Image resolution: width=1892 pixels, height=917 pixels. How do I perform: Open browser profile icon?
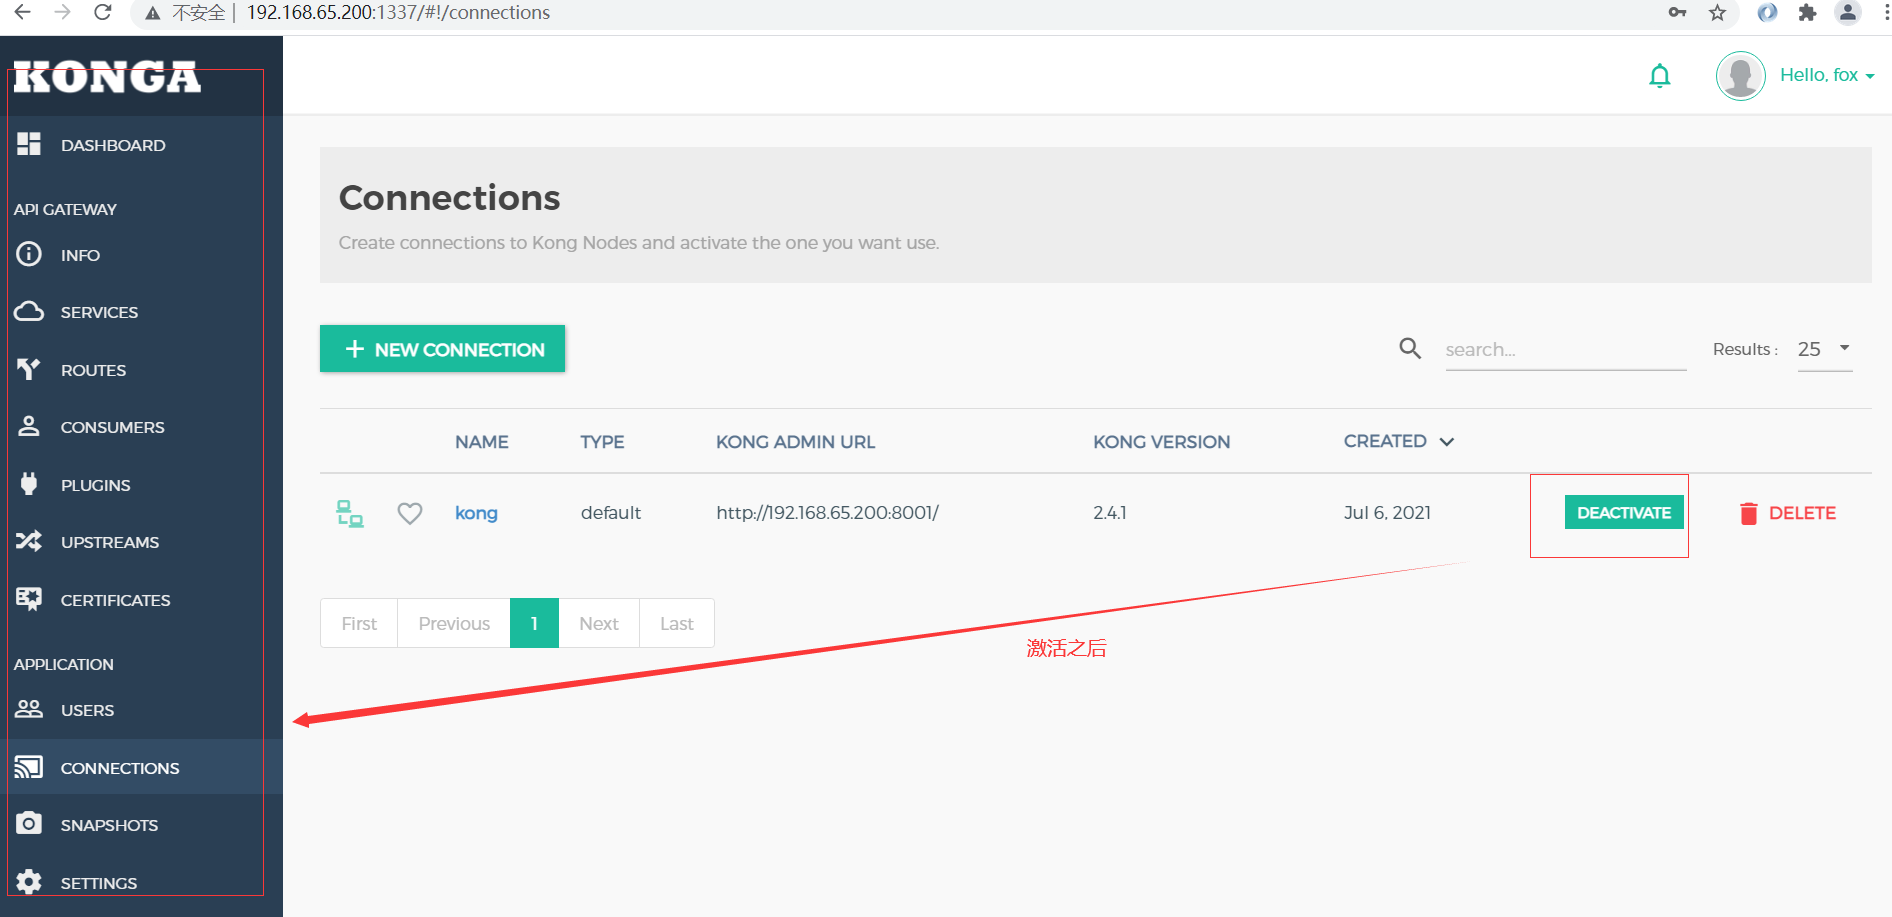click(1848, 12)
